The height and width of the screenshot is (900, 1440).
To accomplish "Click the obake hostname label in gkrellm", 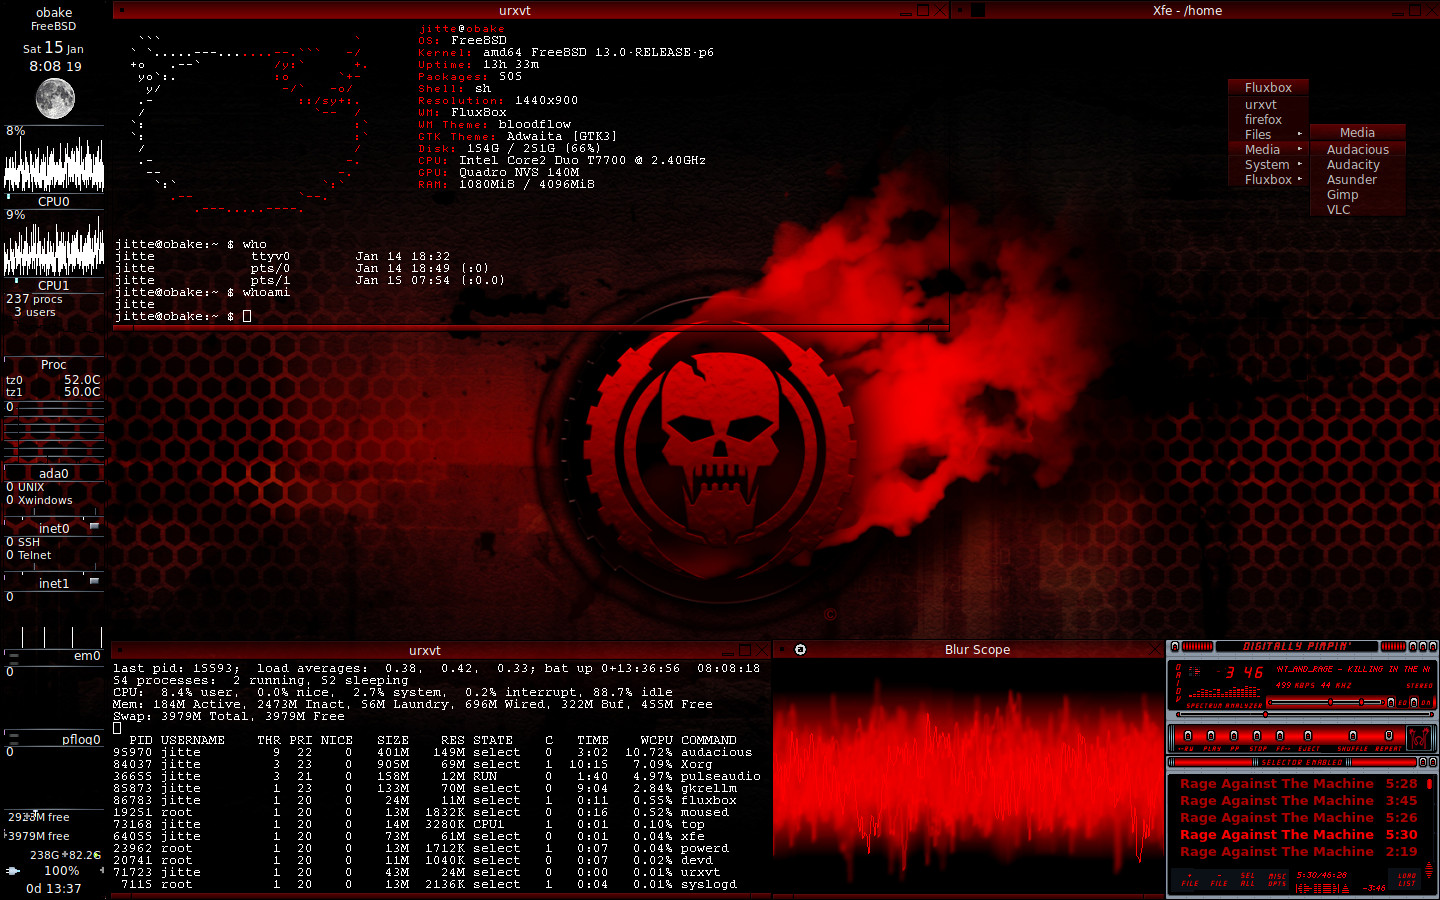I will tap(54, 12).
